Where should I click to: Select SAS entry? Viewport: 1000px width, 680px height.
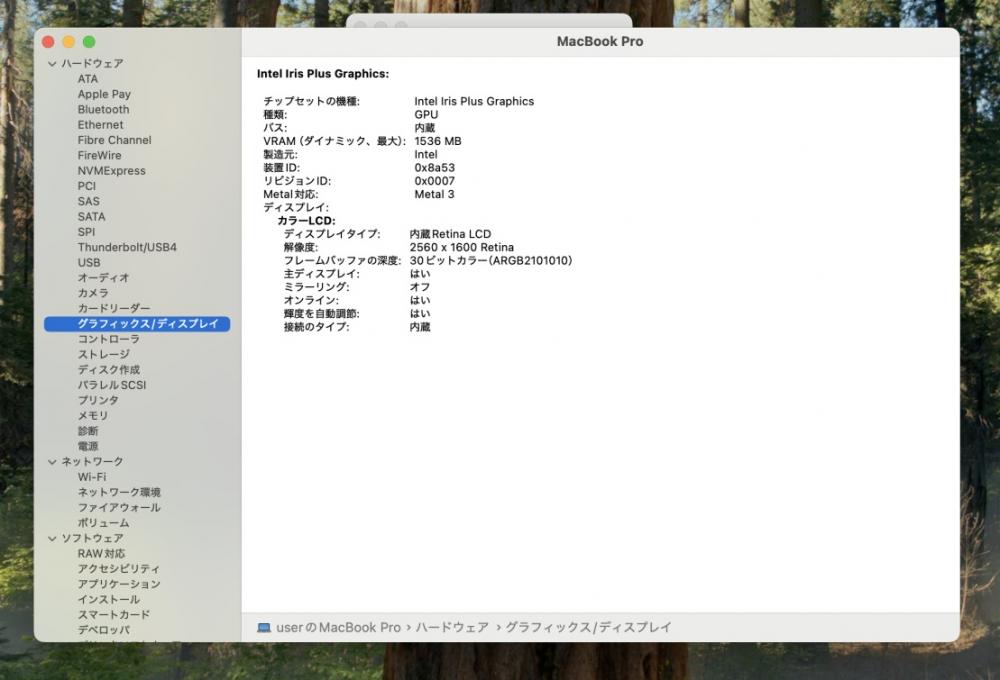tap(89, 202)
